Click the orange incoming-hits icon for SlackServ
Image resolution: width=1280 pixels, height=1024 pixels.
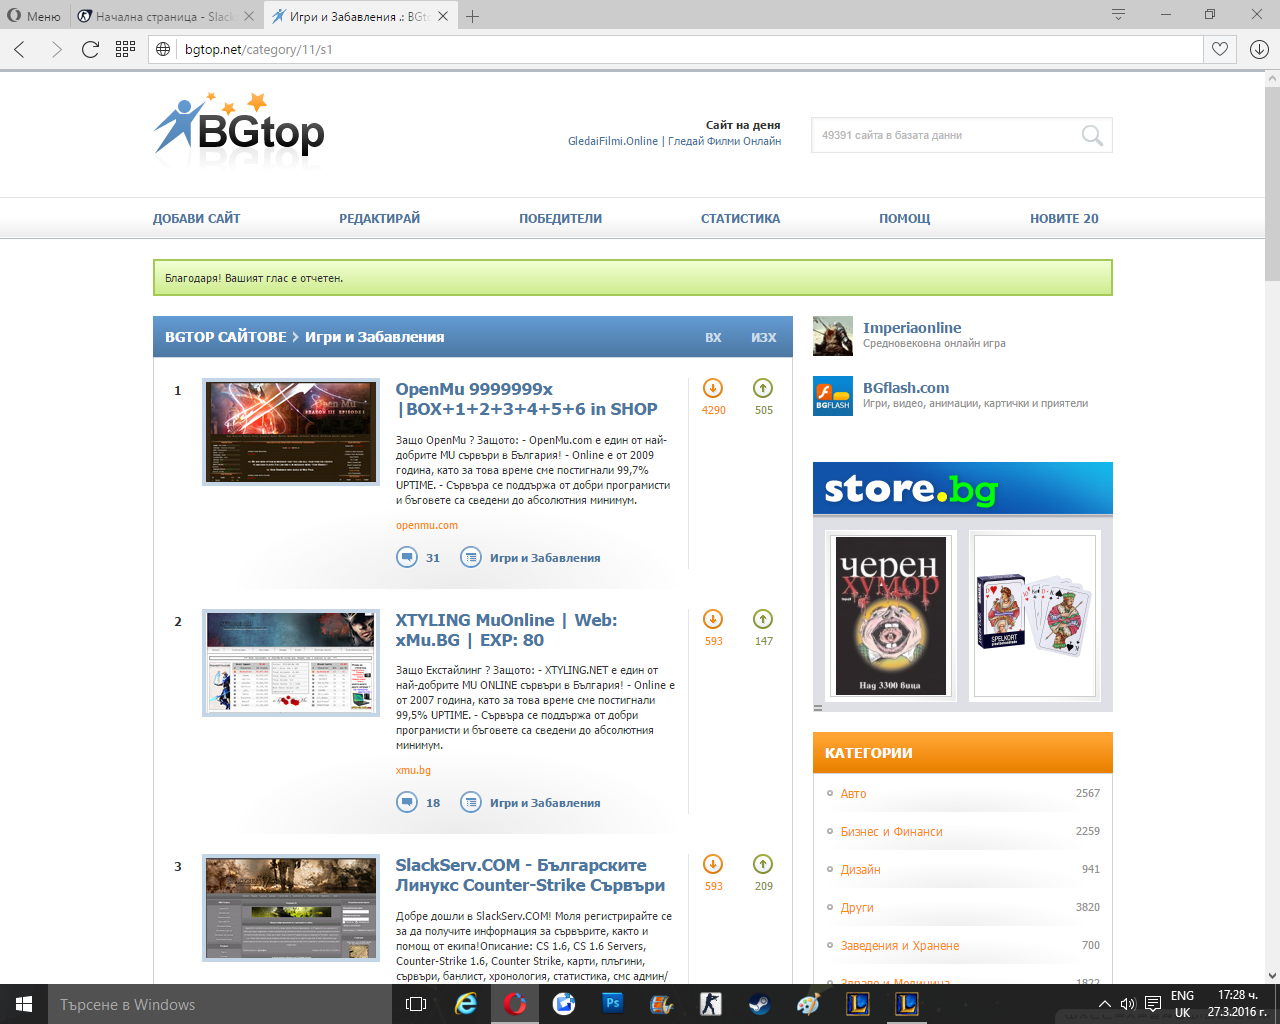point(713,864)
